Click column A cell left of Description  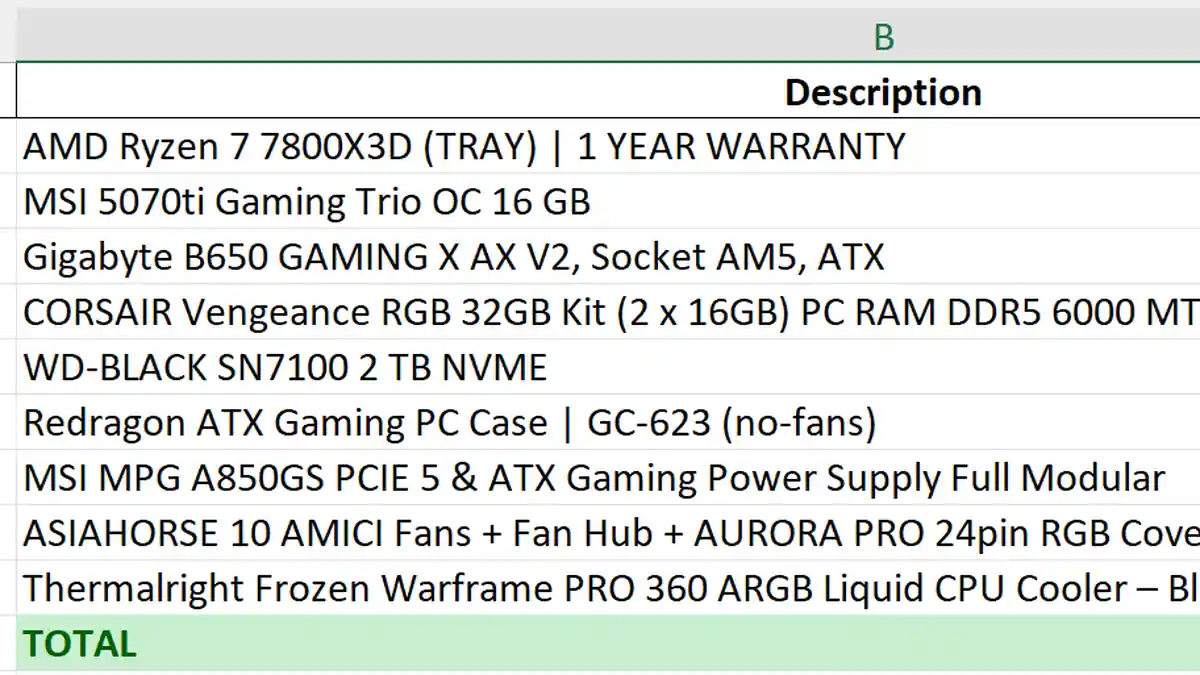tap(7, 92)
